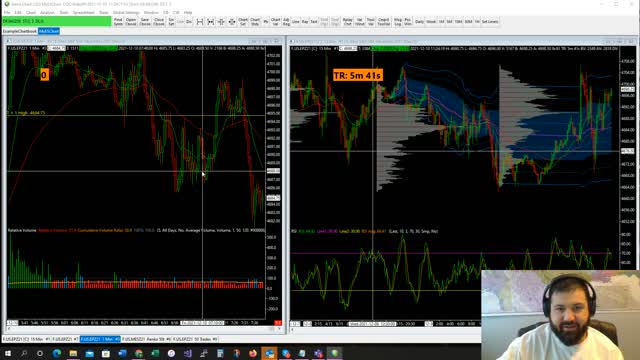Open the Windows Start menu

pos(8,353)
